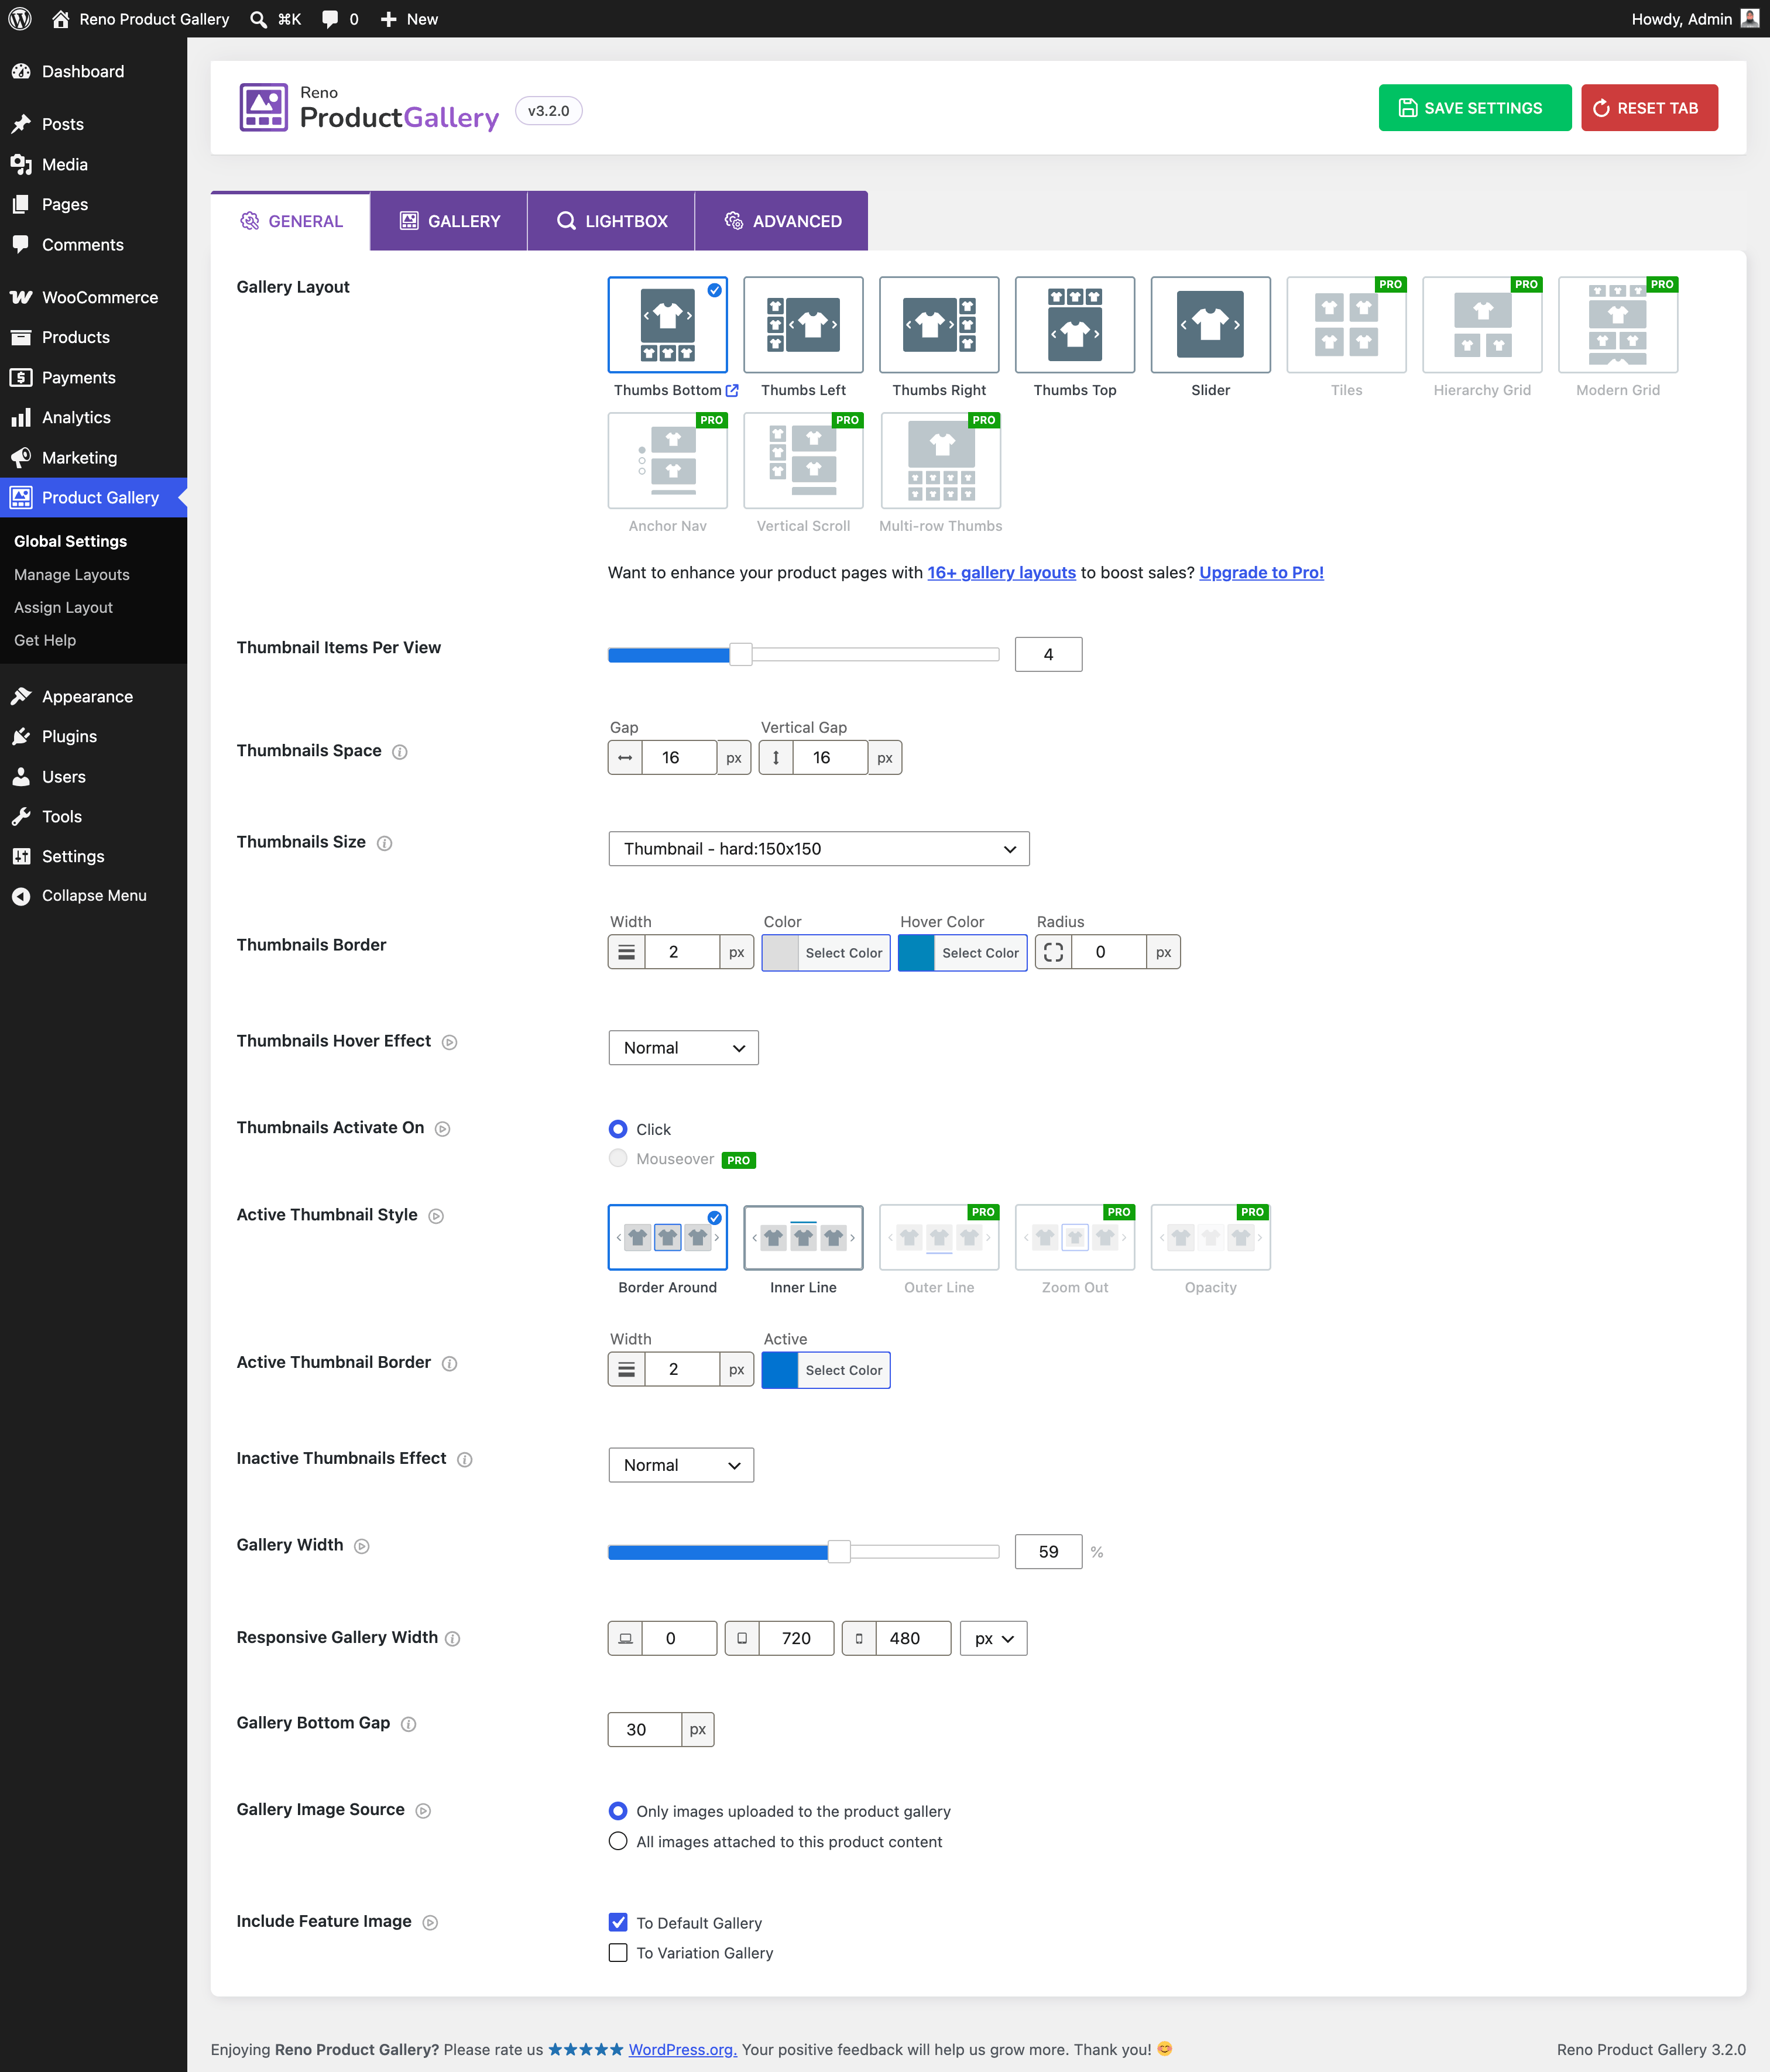The height and width of the screenshot is (2072, 1770).
Task: Follow the Upgrade to Pro! link
Action: click(x=1261, y=572)
